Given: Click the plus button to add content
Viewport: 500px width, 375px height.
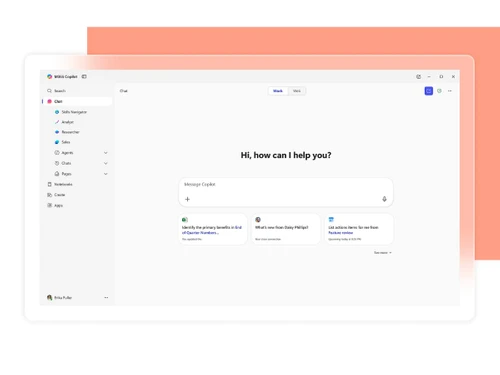Looking at the screenshot, I should coord(187,199).
